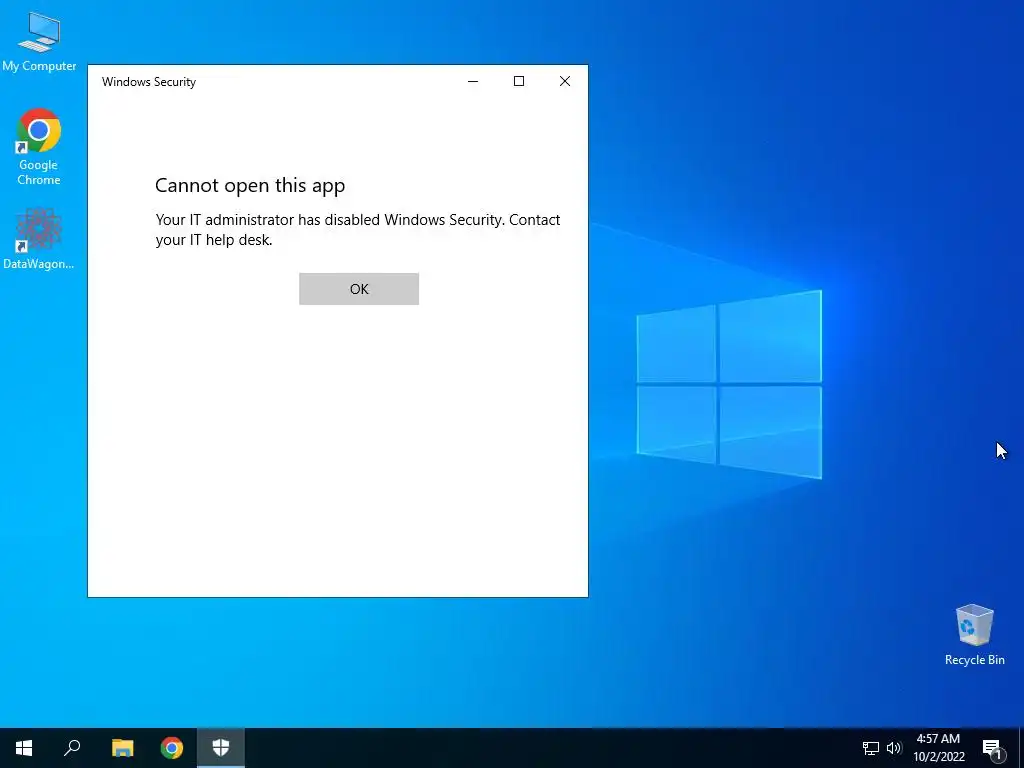Open the notification action center icon
1024x768 pixels.
pyautogui.click(x=992, y=748)
